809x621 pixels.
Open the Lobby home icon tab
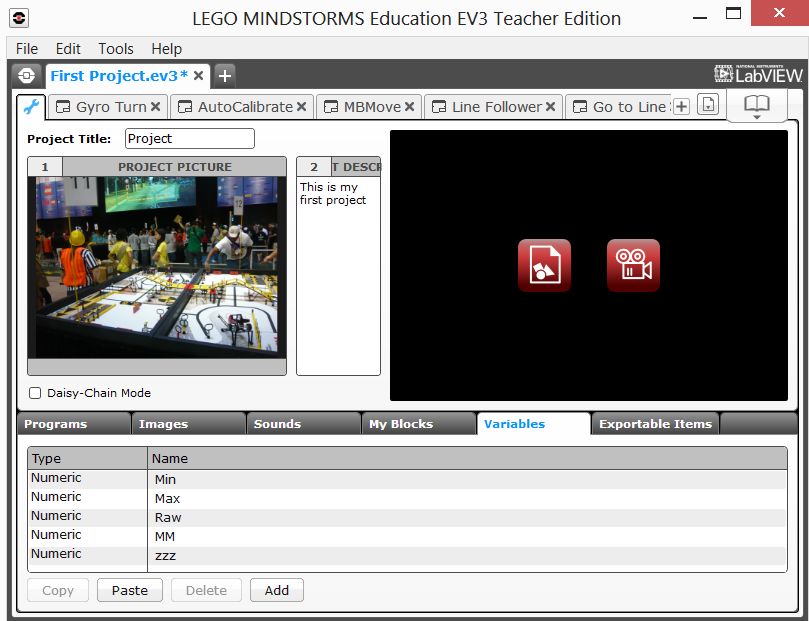point(26,76)
